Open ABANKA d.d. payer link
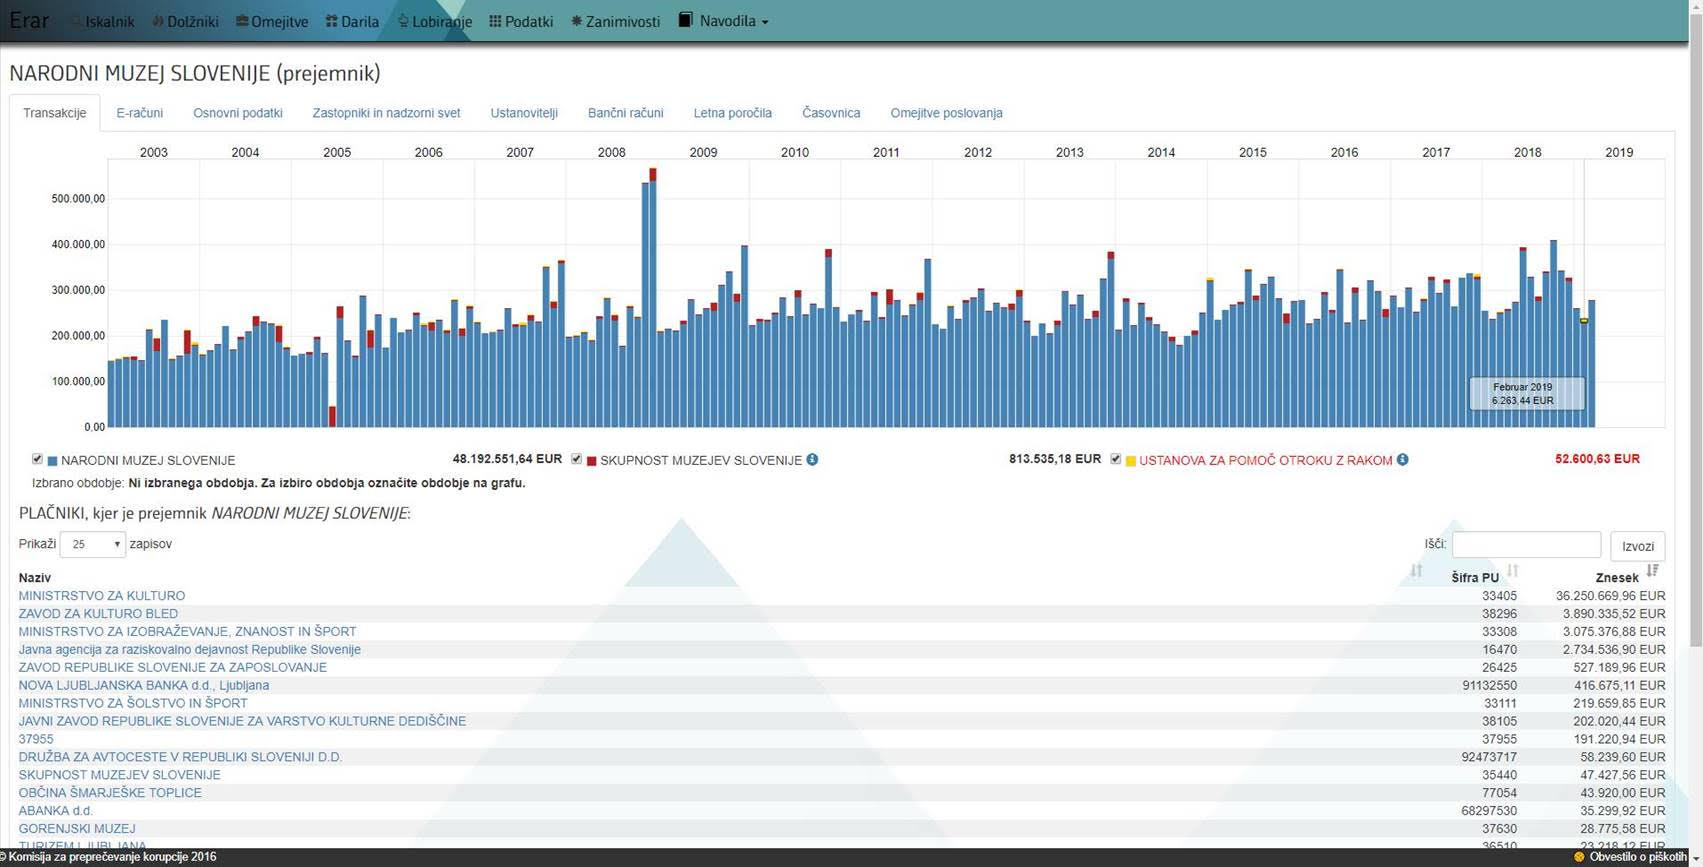Screen dimensions: 1703x867 click(x=55, y=811)
